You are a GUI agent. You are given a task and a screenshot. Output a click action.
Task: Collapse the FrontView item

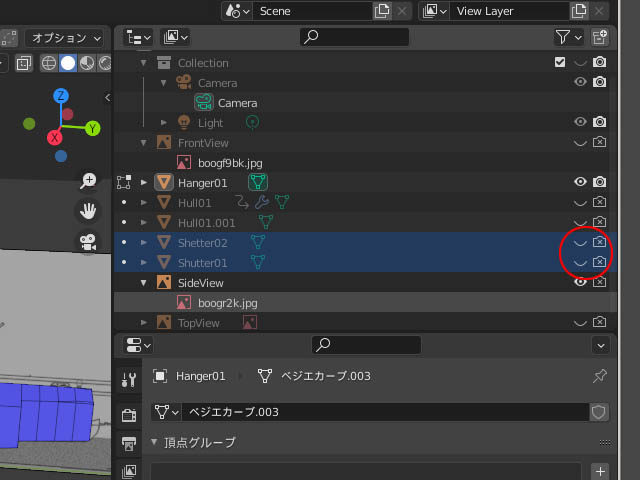(x=144, y=143)
